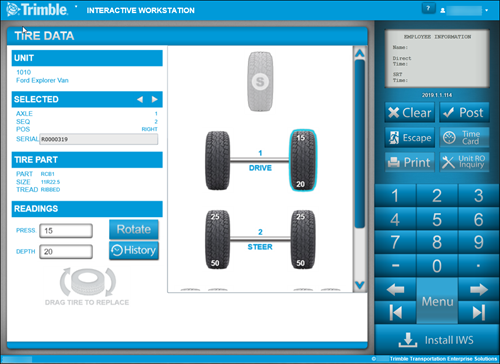Open the Time Card clock button
The image size is (500, 364).
click(x=464, y=137)
